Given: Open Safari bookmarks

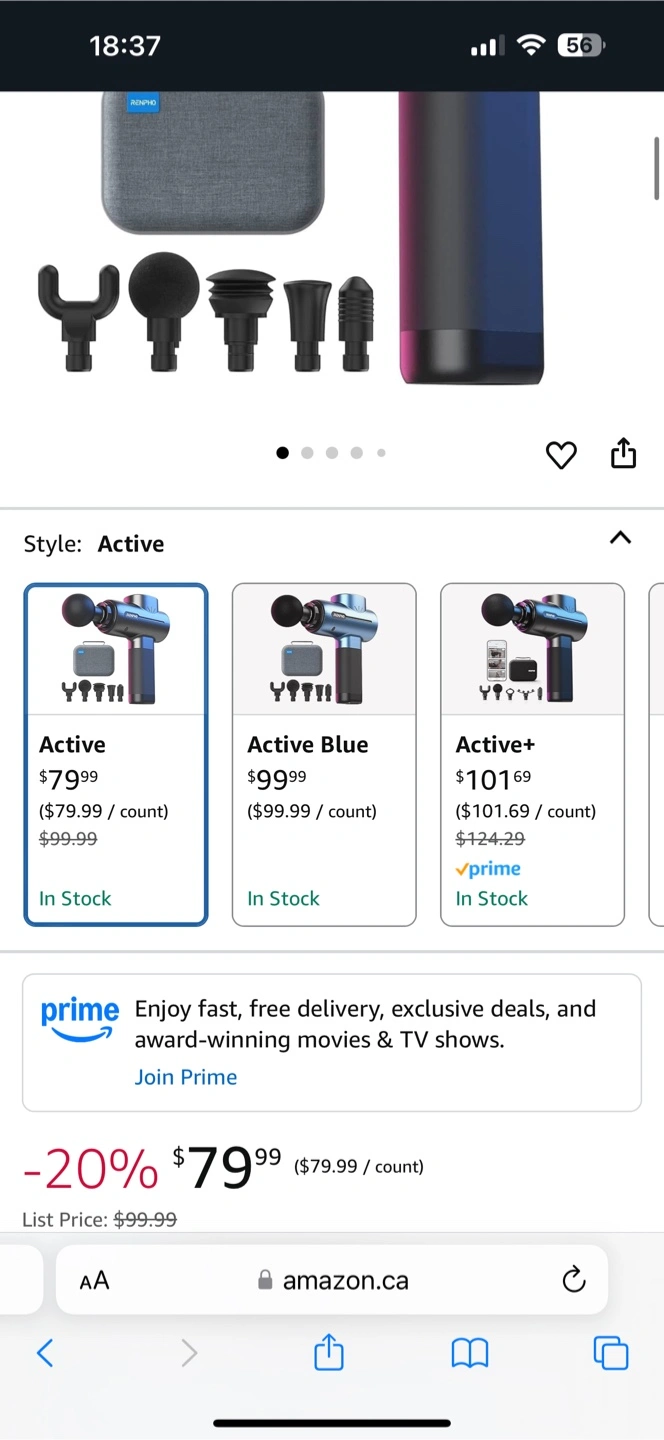Looking at the screenshot, I should [x=470, y=1353].
